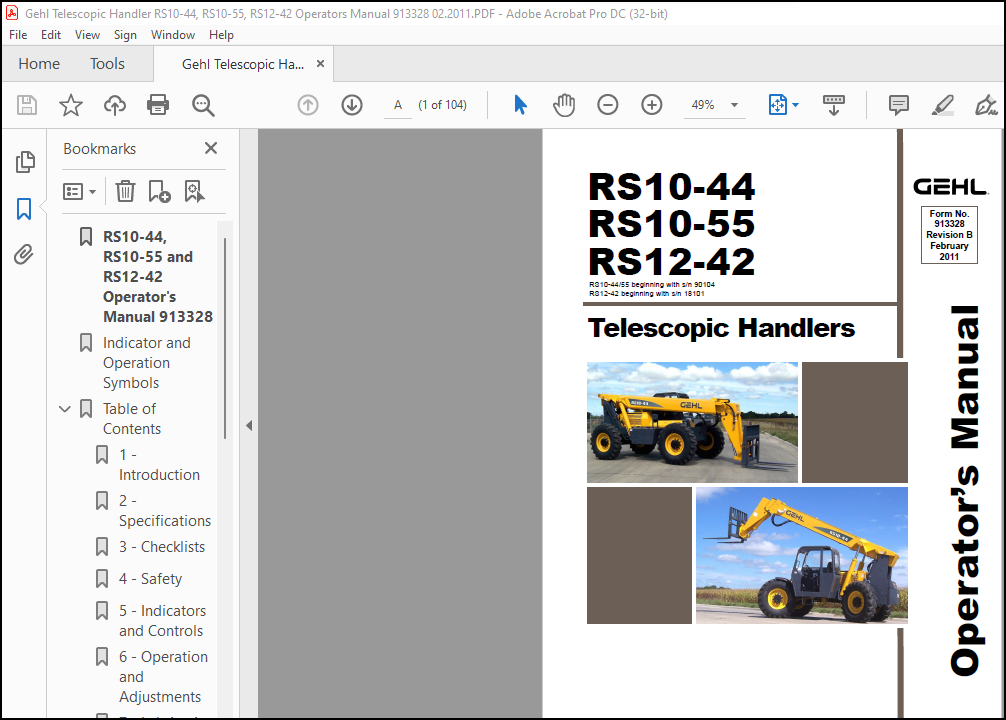Open 6 - Operation and Adjustments bookmark
This screenshot has height=720, width=1006.
point(164,676)
